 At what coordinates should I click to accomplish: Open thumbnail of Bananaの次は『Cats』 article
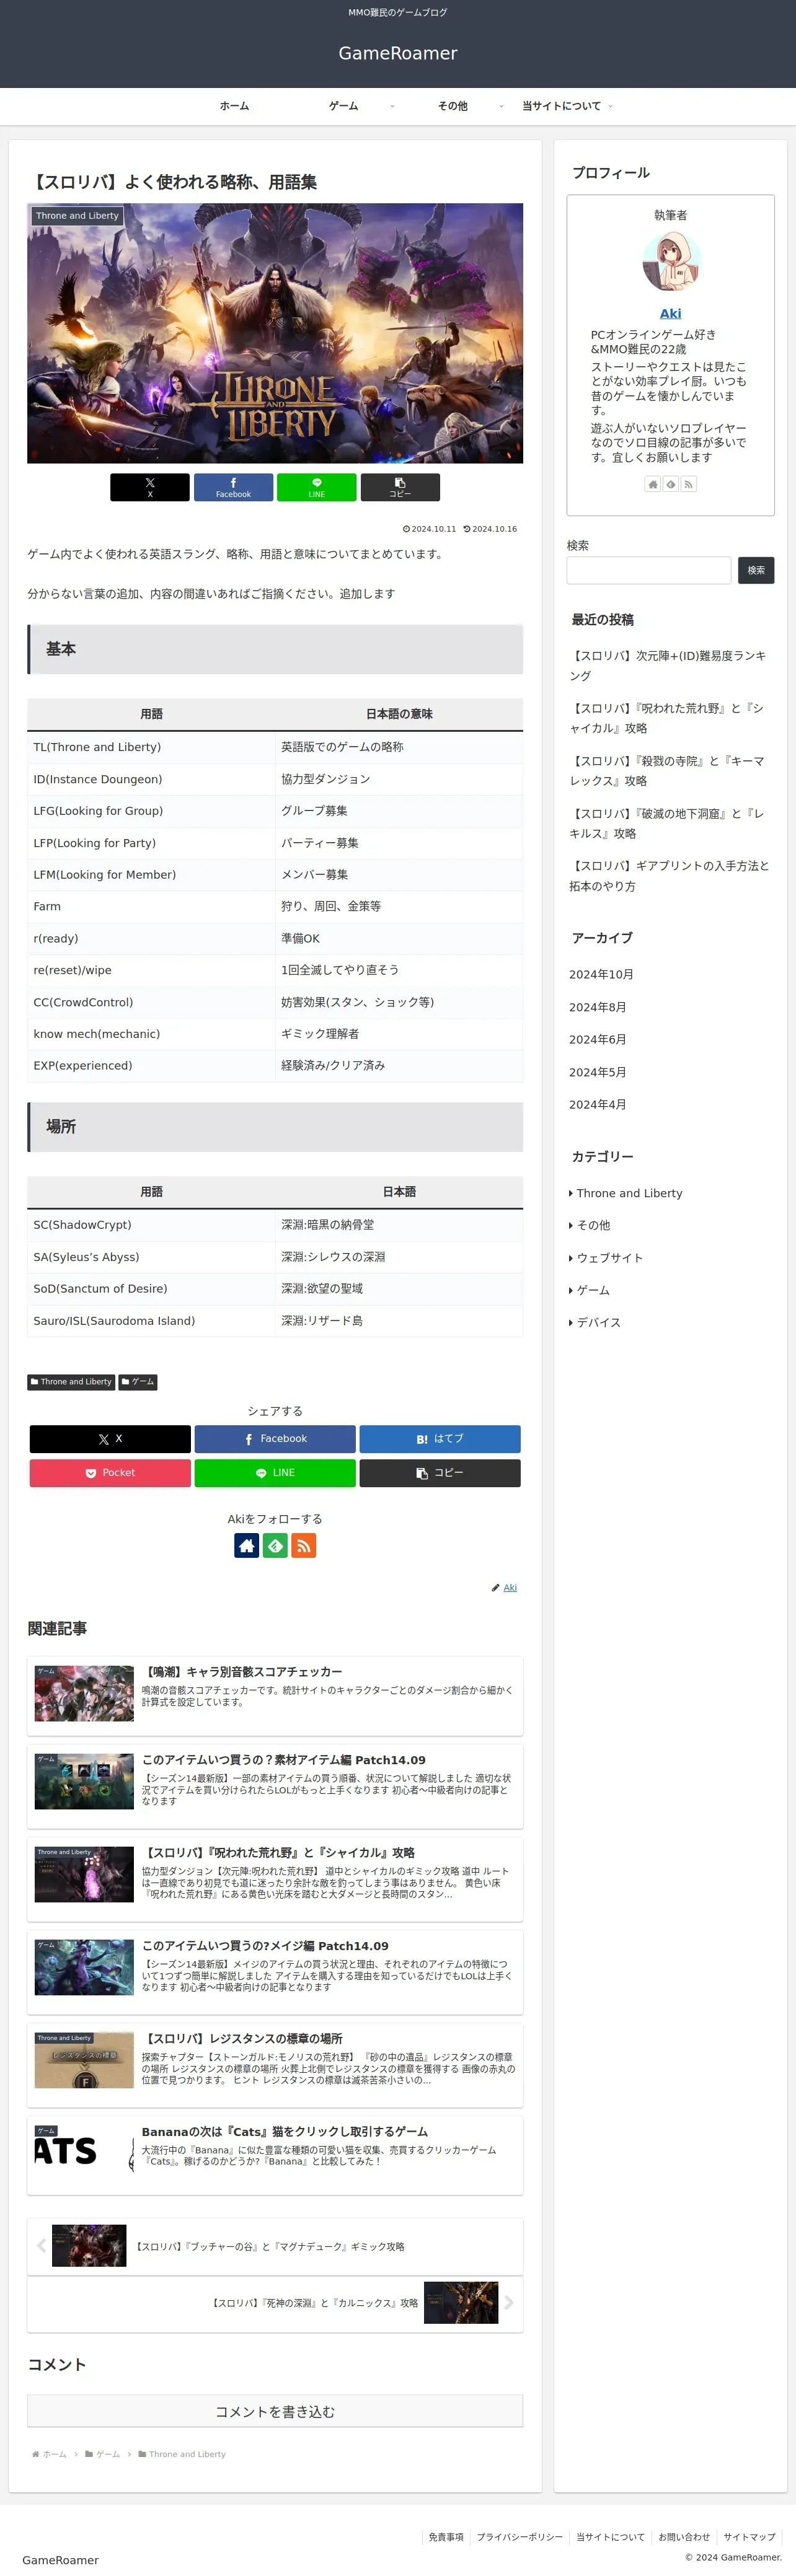pos(84,2153)
